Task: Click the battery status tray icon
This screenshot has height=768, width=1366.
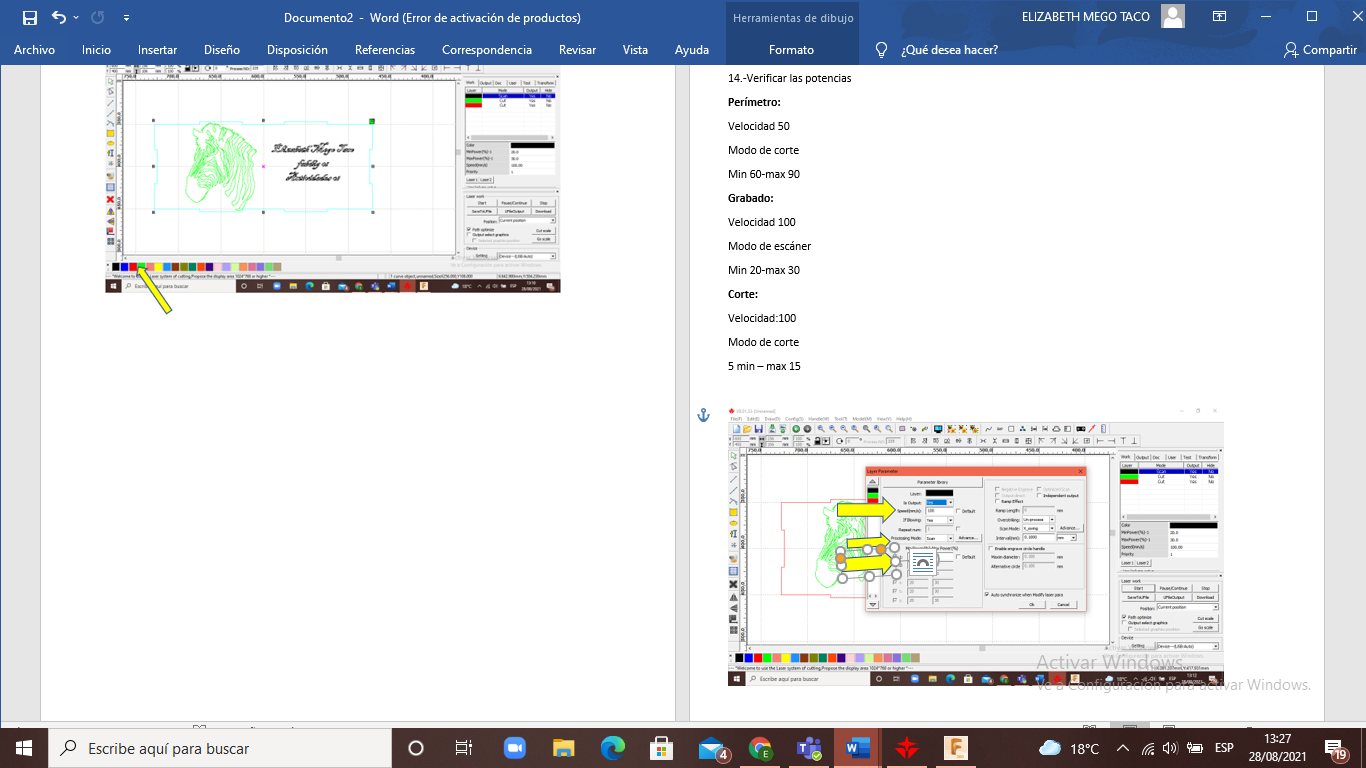Action: (1195, 748)
